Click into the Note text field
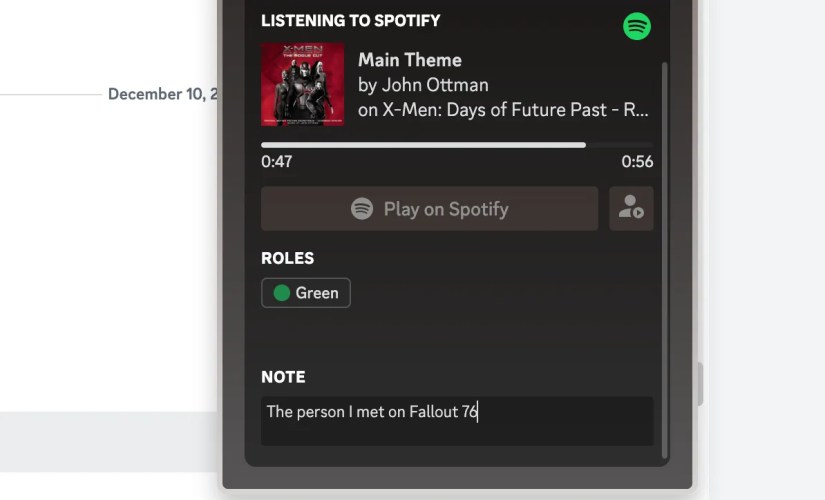The image size is (825, 500). (x=457, y=421)
